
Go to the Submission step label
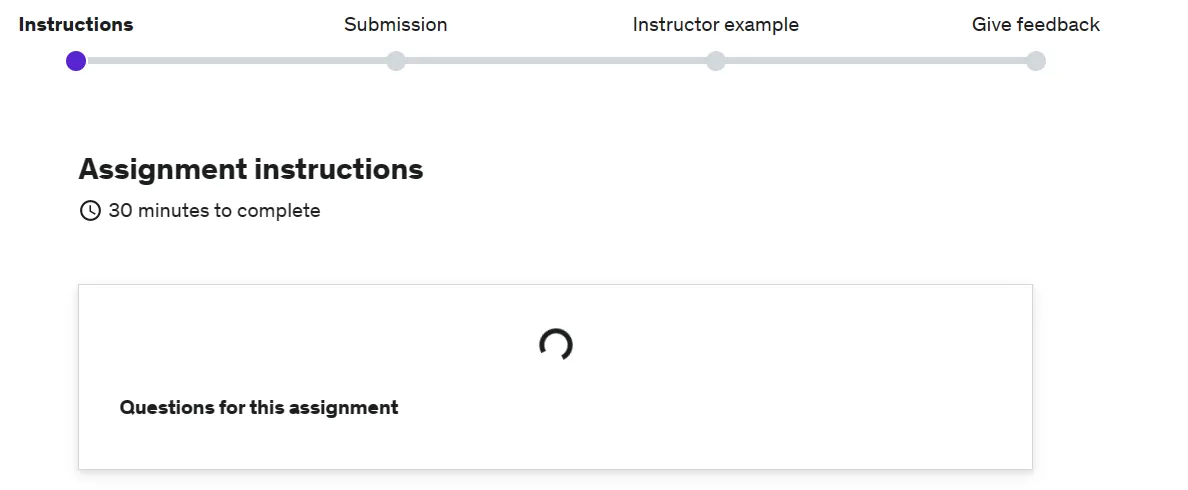tap(395, 25)
